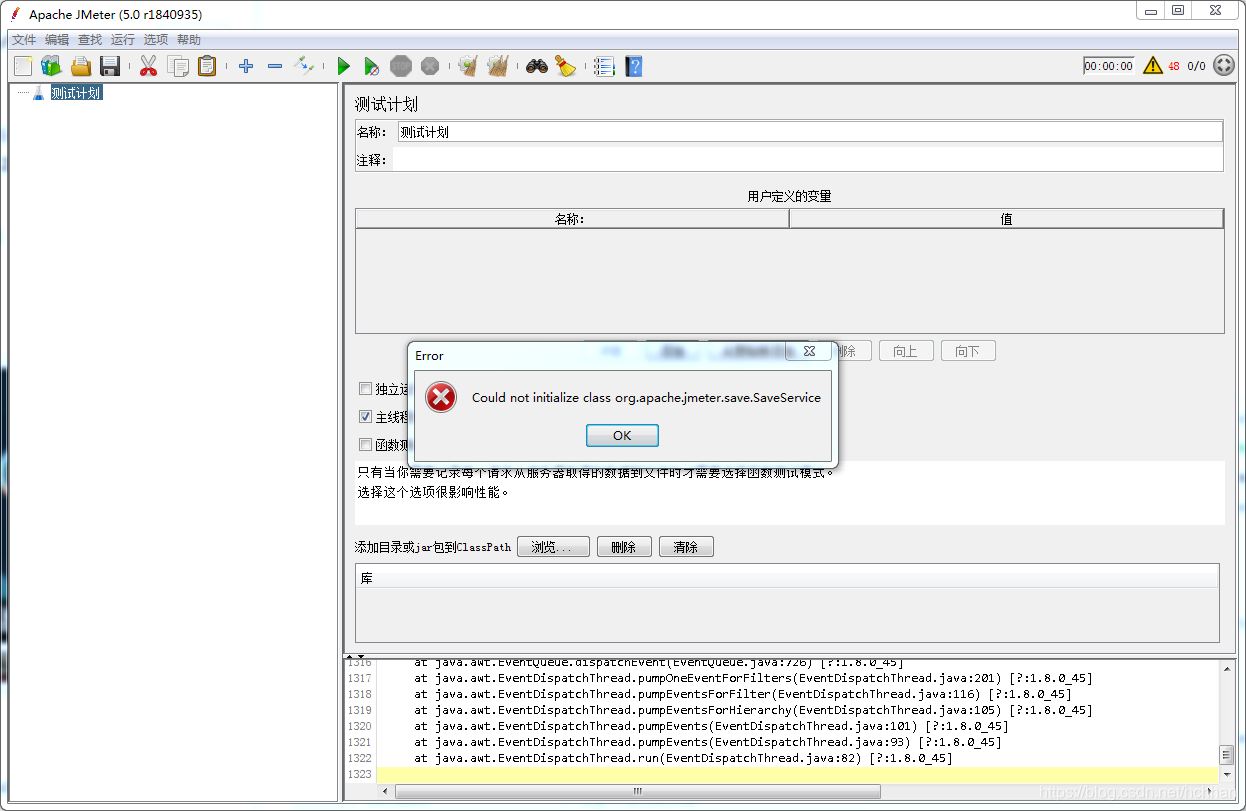Click the Toggle enable/disable icon
1246x811 pixels.
point(304,66)
